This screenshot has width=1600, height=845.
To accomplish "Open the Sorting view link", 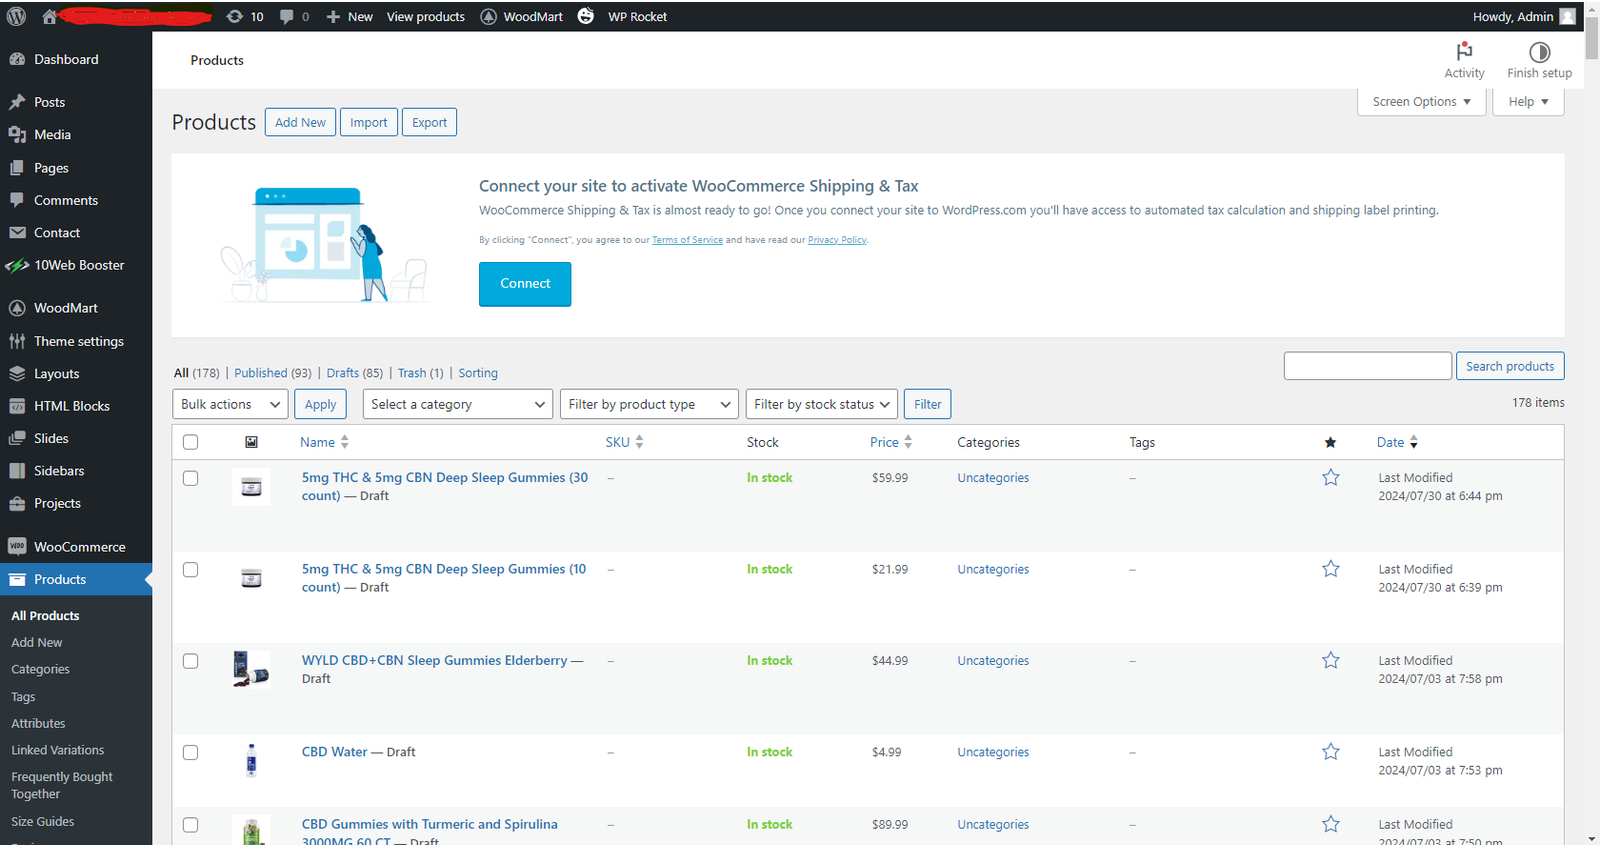I will click(x=478, y=373).
